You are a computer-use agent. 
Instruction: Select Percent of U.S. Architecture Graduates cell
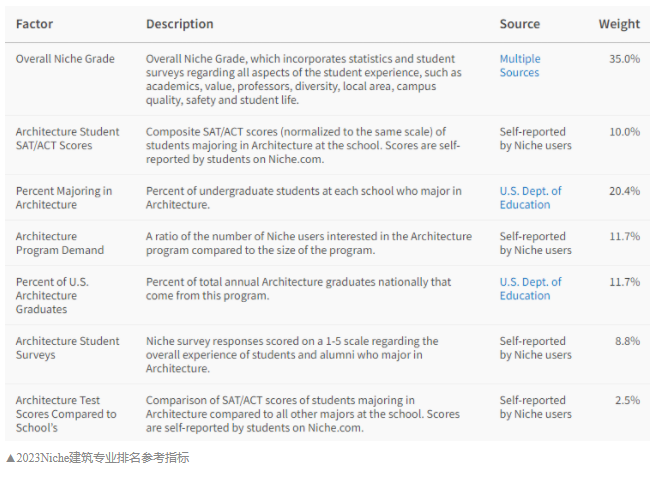pyautogui.click(x=52, y=296)
